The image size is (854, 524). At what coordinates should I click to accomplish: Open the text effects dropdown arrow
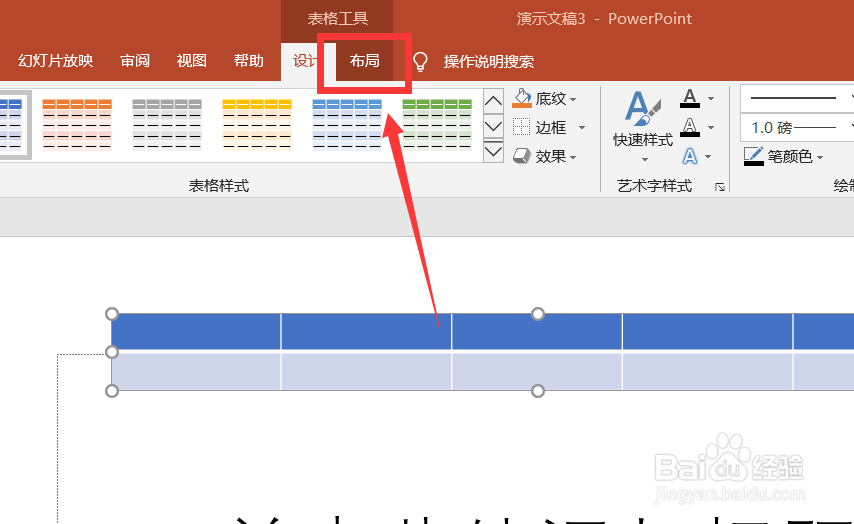click(708, 157)
